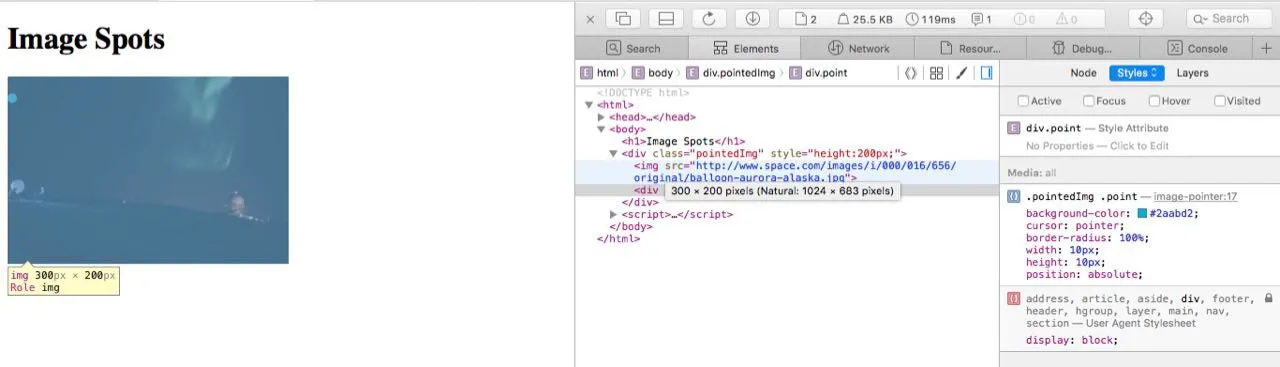Screen dimensions: 1280x367
Task: Select the h1 Image Spots DOM row
Action: tap(683, 141)
